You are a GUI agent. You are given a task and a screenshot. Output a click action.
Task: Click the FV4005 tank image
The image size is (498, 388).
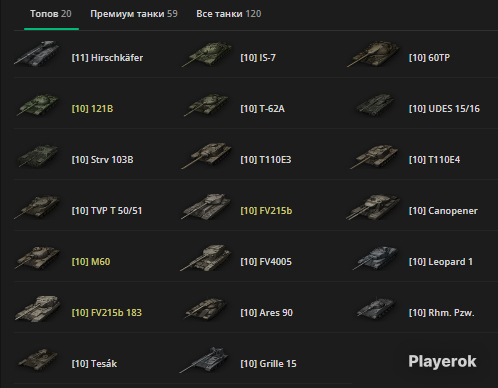[x=206, y=258]
